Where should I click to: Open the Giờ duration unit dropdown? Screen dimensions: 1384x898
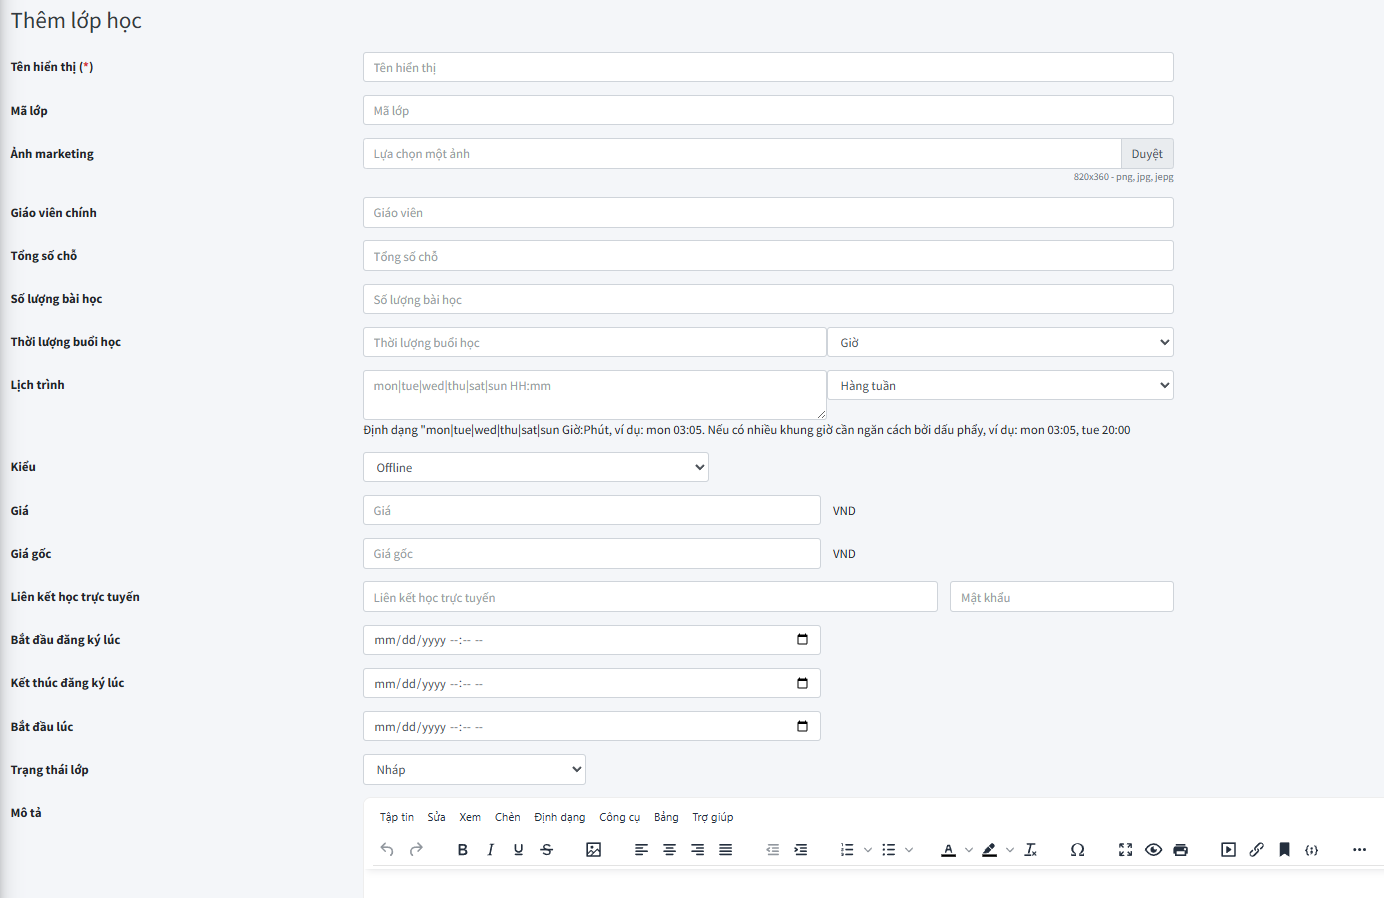coord(1000,343)
